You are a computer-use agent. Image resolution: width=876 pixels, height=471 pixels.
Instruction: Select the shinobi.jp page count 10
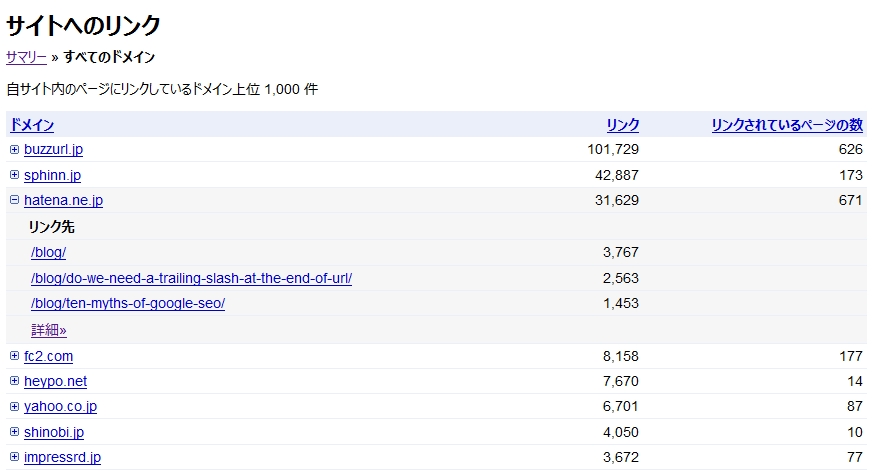(x=855, y=432)
